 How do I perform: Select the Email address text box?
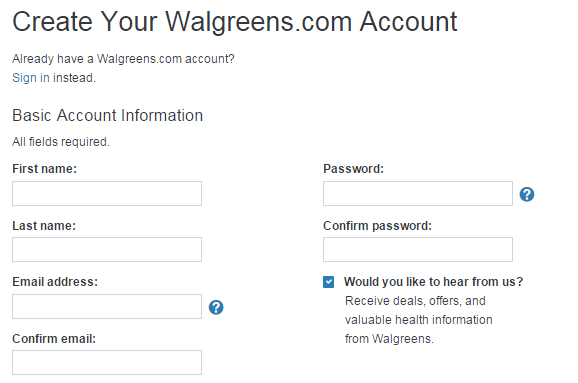coord(107,306)
